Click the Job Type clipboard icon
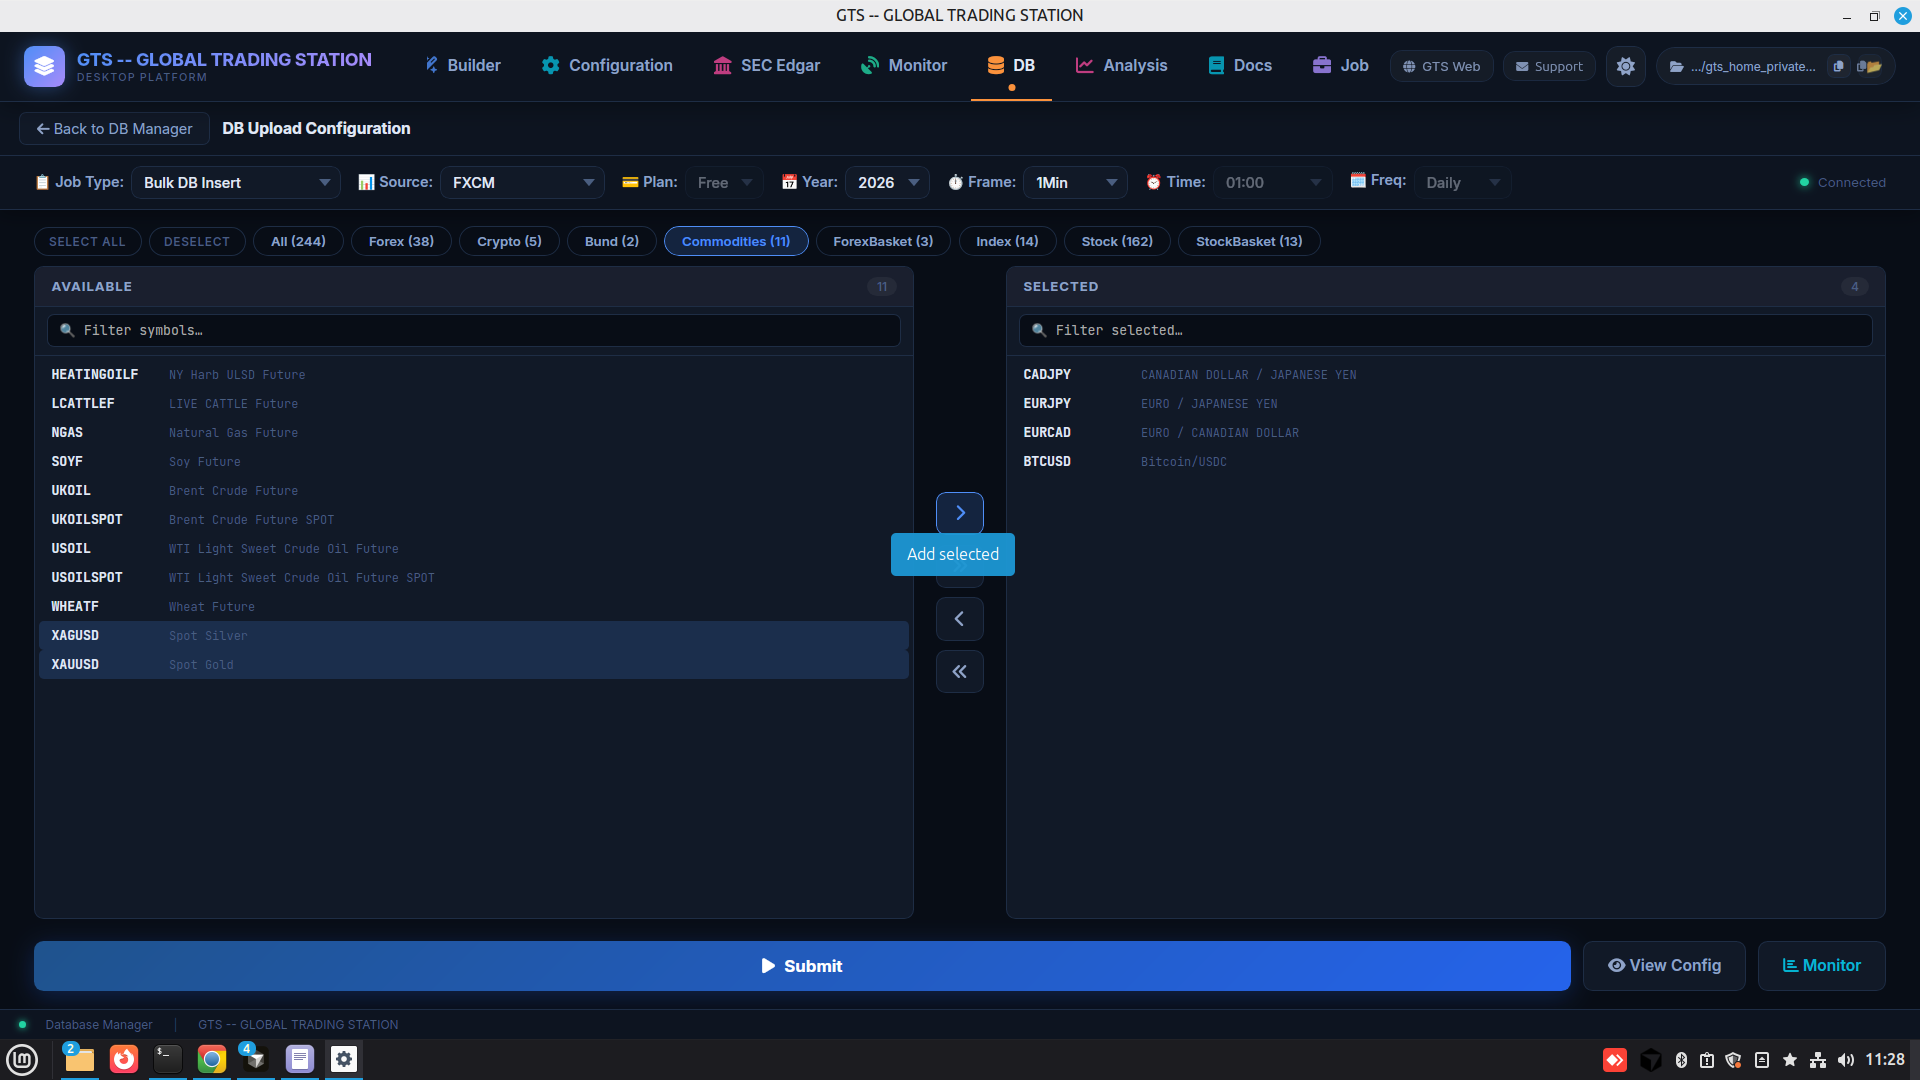Viewport: 1920px width, 1080px height. click(x=42, y=182)
